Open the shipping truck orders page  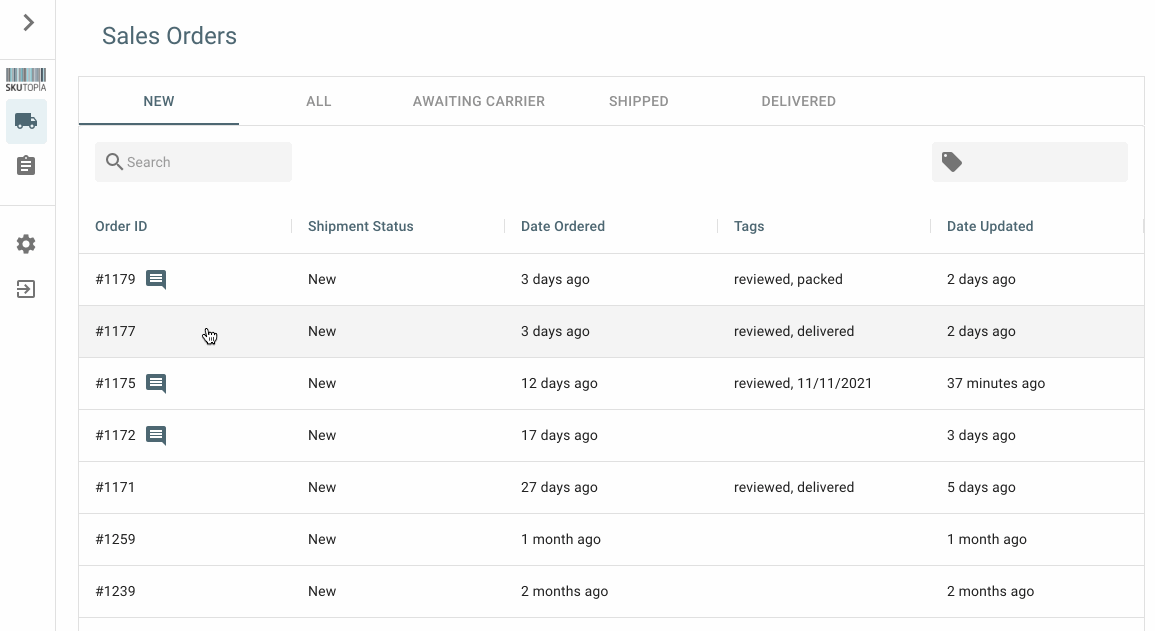click(26, 122)
